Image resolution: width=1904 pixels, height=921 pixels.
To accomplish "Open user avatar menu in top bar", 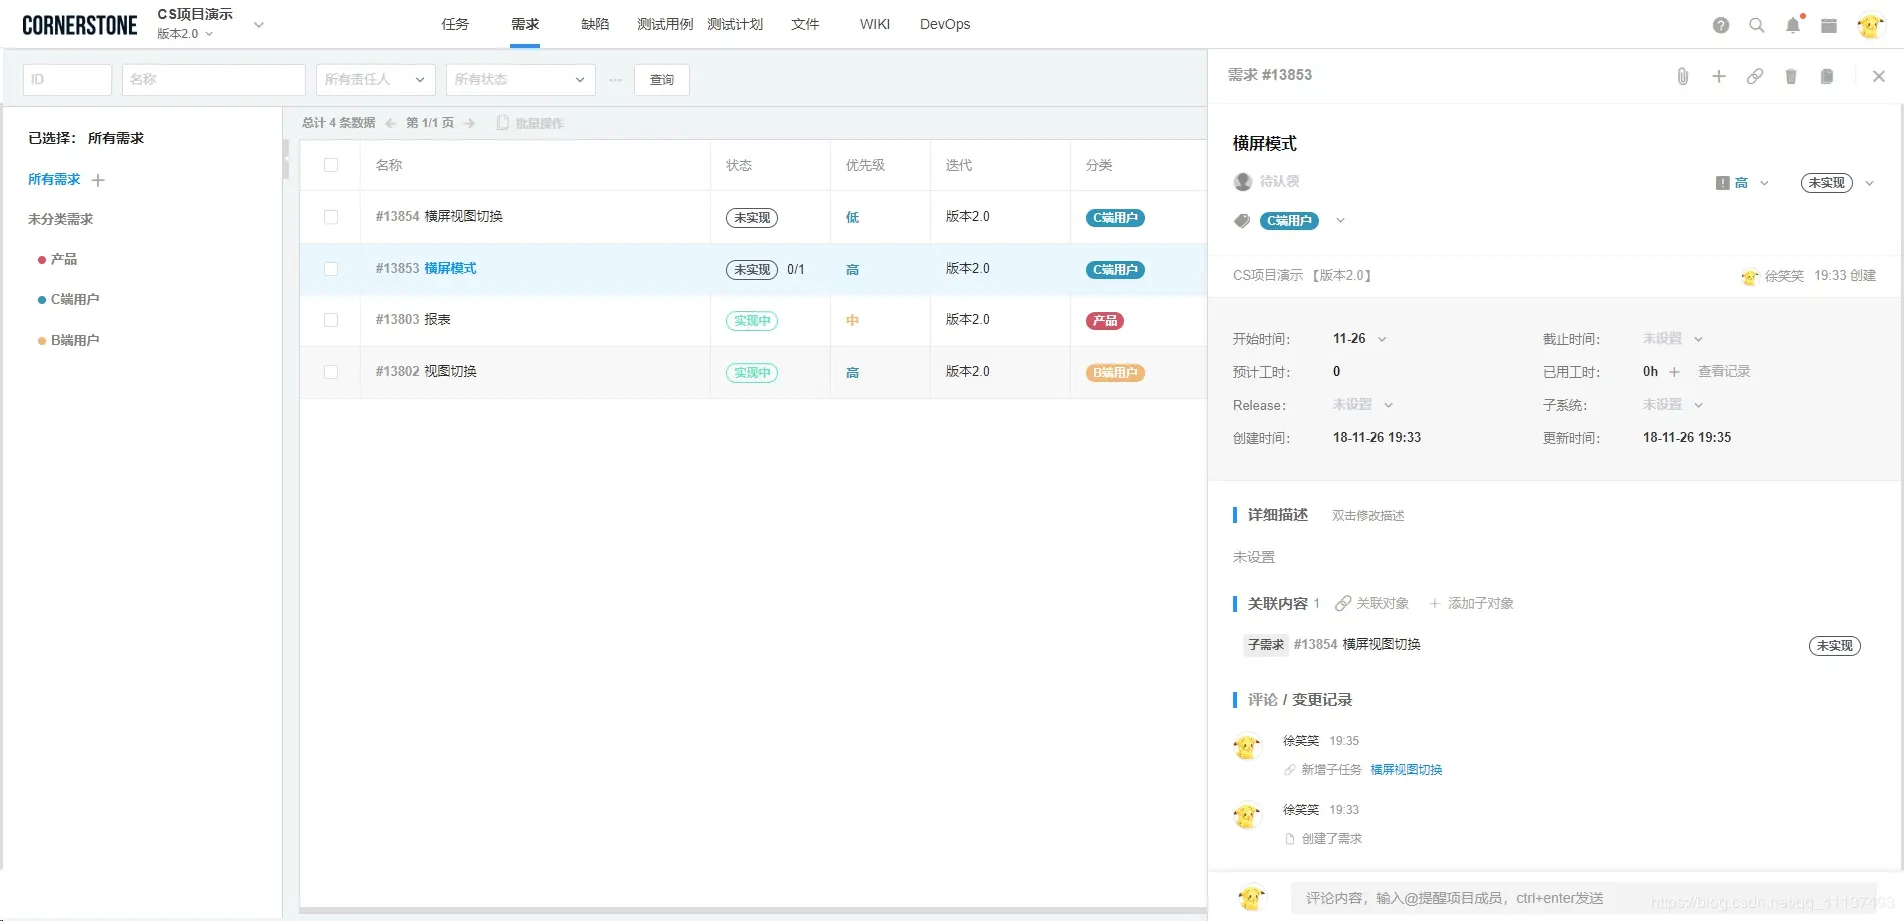I will coord(1871,25).
